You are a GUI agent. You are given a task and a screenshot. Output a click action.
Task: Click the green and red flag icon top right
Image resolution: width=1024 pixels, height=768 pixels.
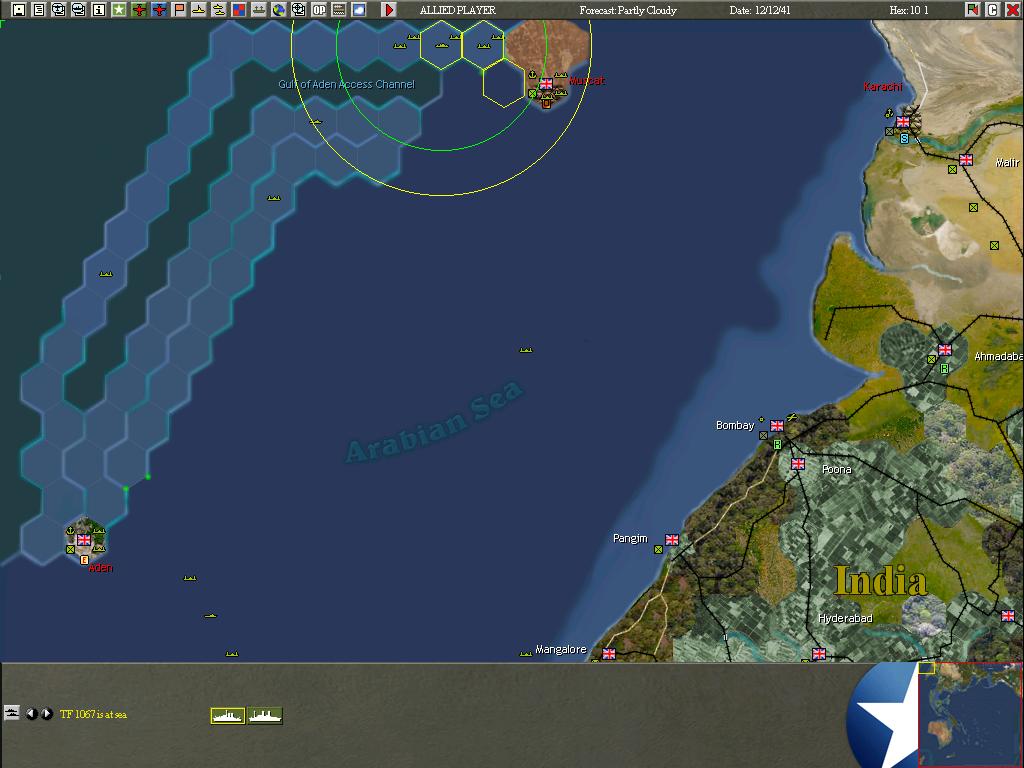pos(972,10)
